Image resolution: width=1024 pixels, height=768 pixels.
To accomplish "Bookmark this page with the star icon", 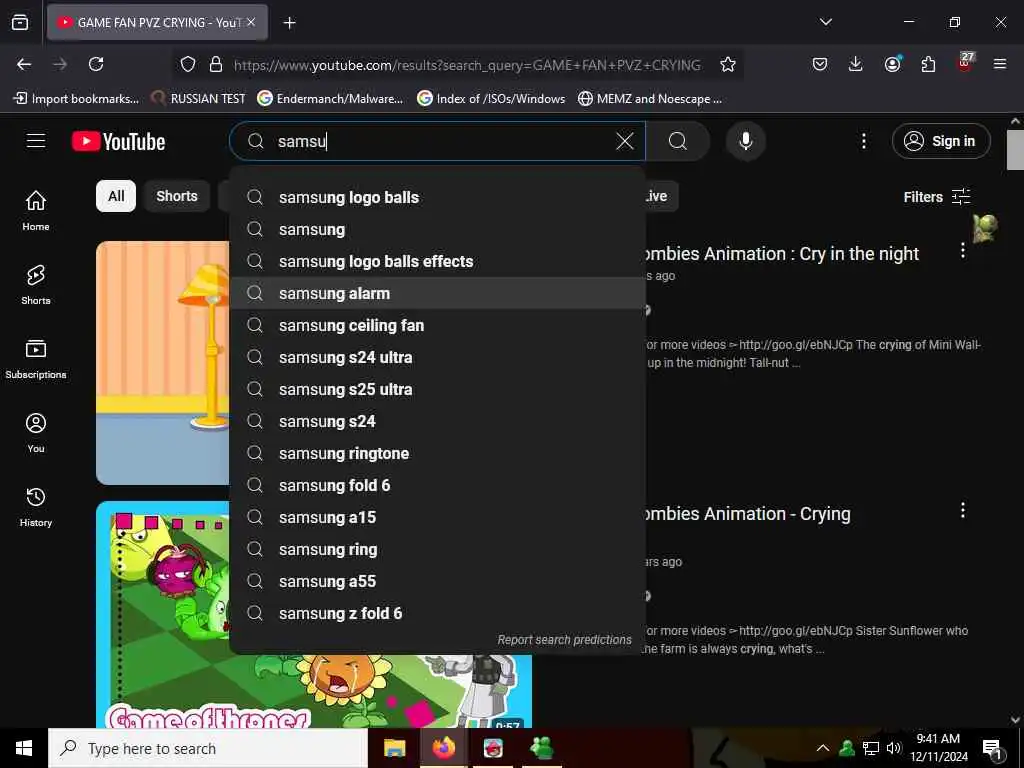I will coord(728,64).
